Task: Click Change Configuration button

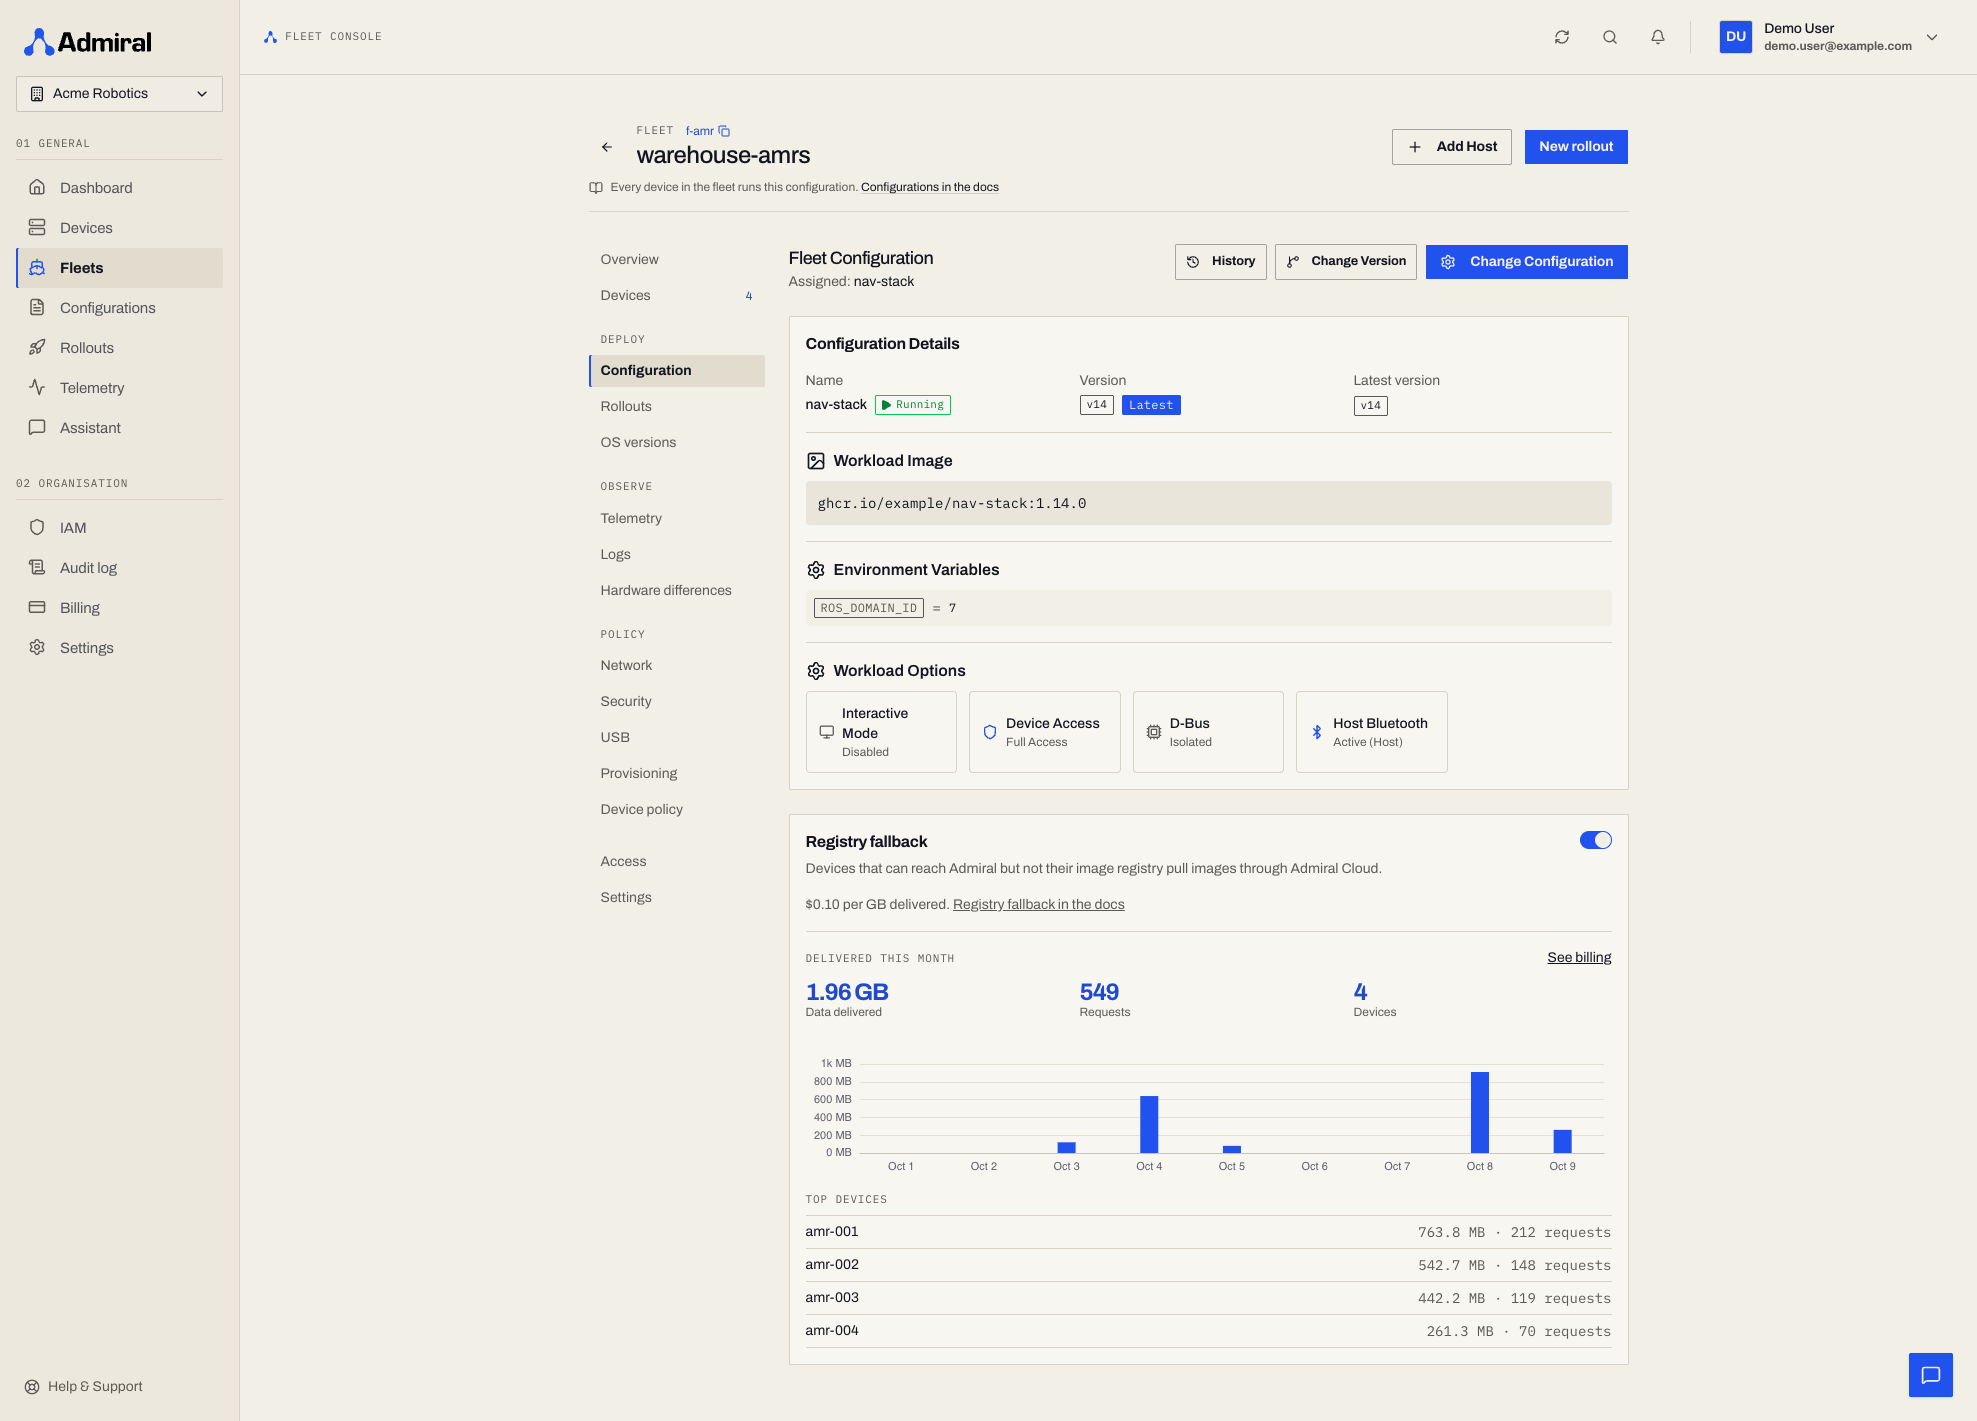Action: (1527, 262)
